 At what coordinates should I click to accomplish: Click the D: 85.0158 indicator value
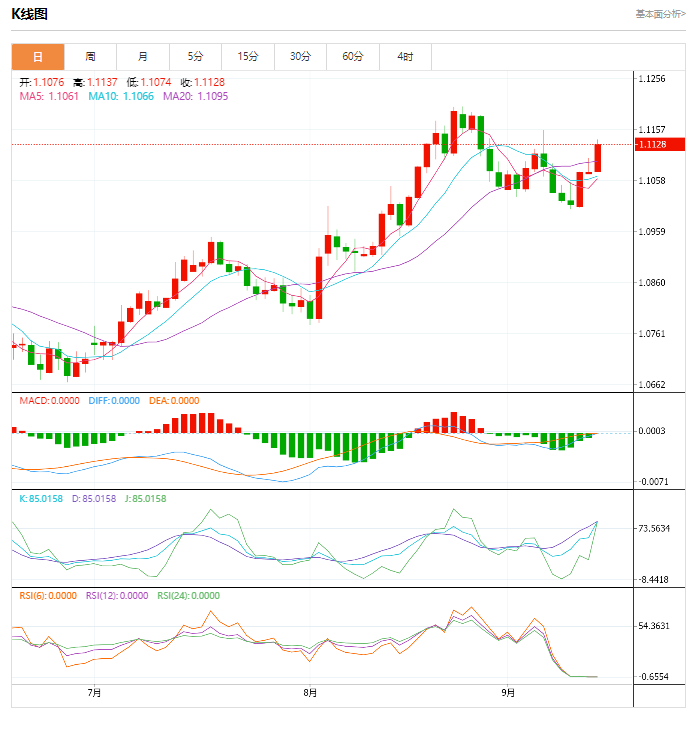click(94, 499)
